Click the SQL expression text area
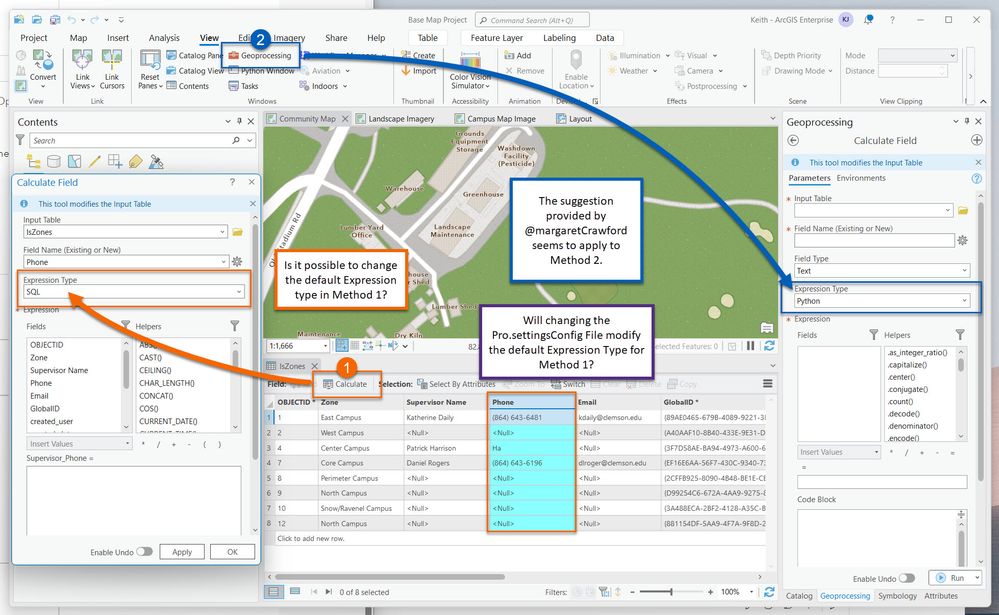The height and width of the screenshot is (615, 999). (x=134, y=501)
